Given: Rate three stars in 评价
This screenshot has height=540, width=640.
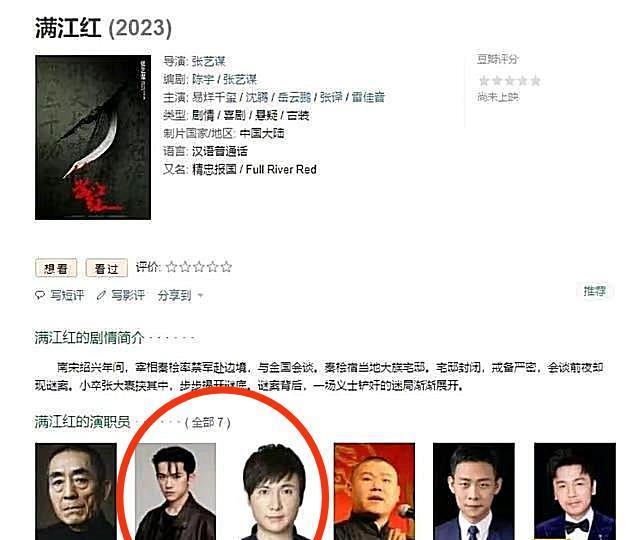Looking at the screenshot, I should pos(199,267).
